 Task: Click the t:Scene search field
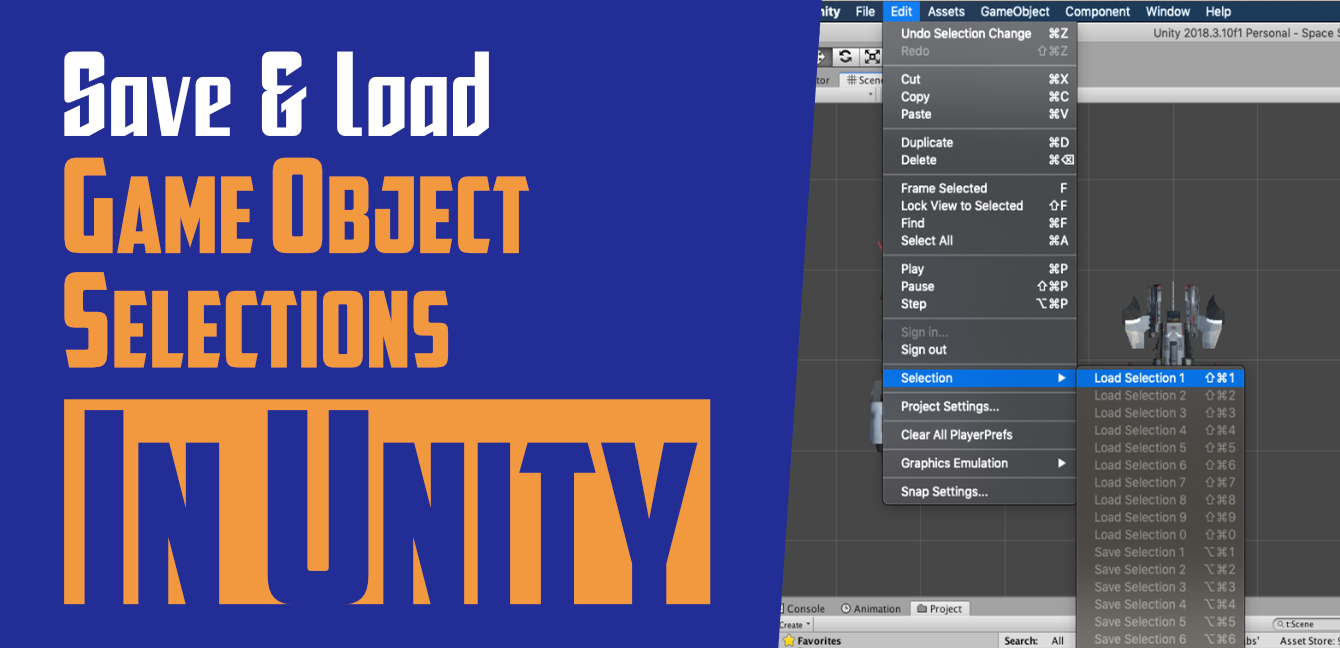pyautogui.click(x=1304, y=624)
